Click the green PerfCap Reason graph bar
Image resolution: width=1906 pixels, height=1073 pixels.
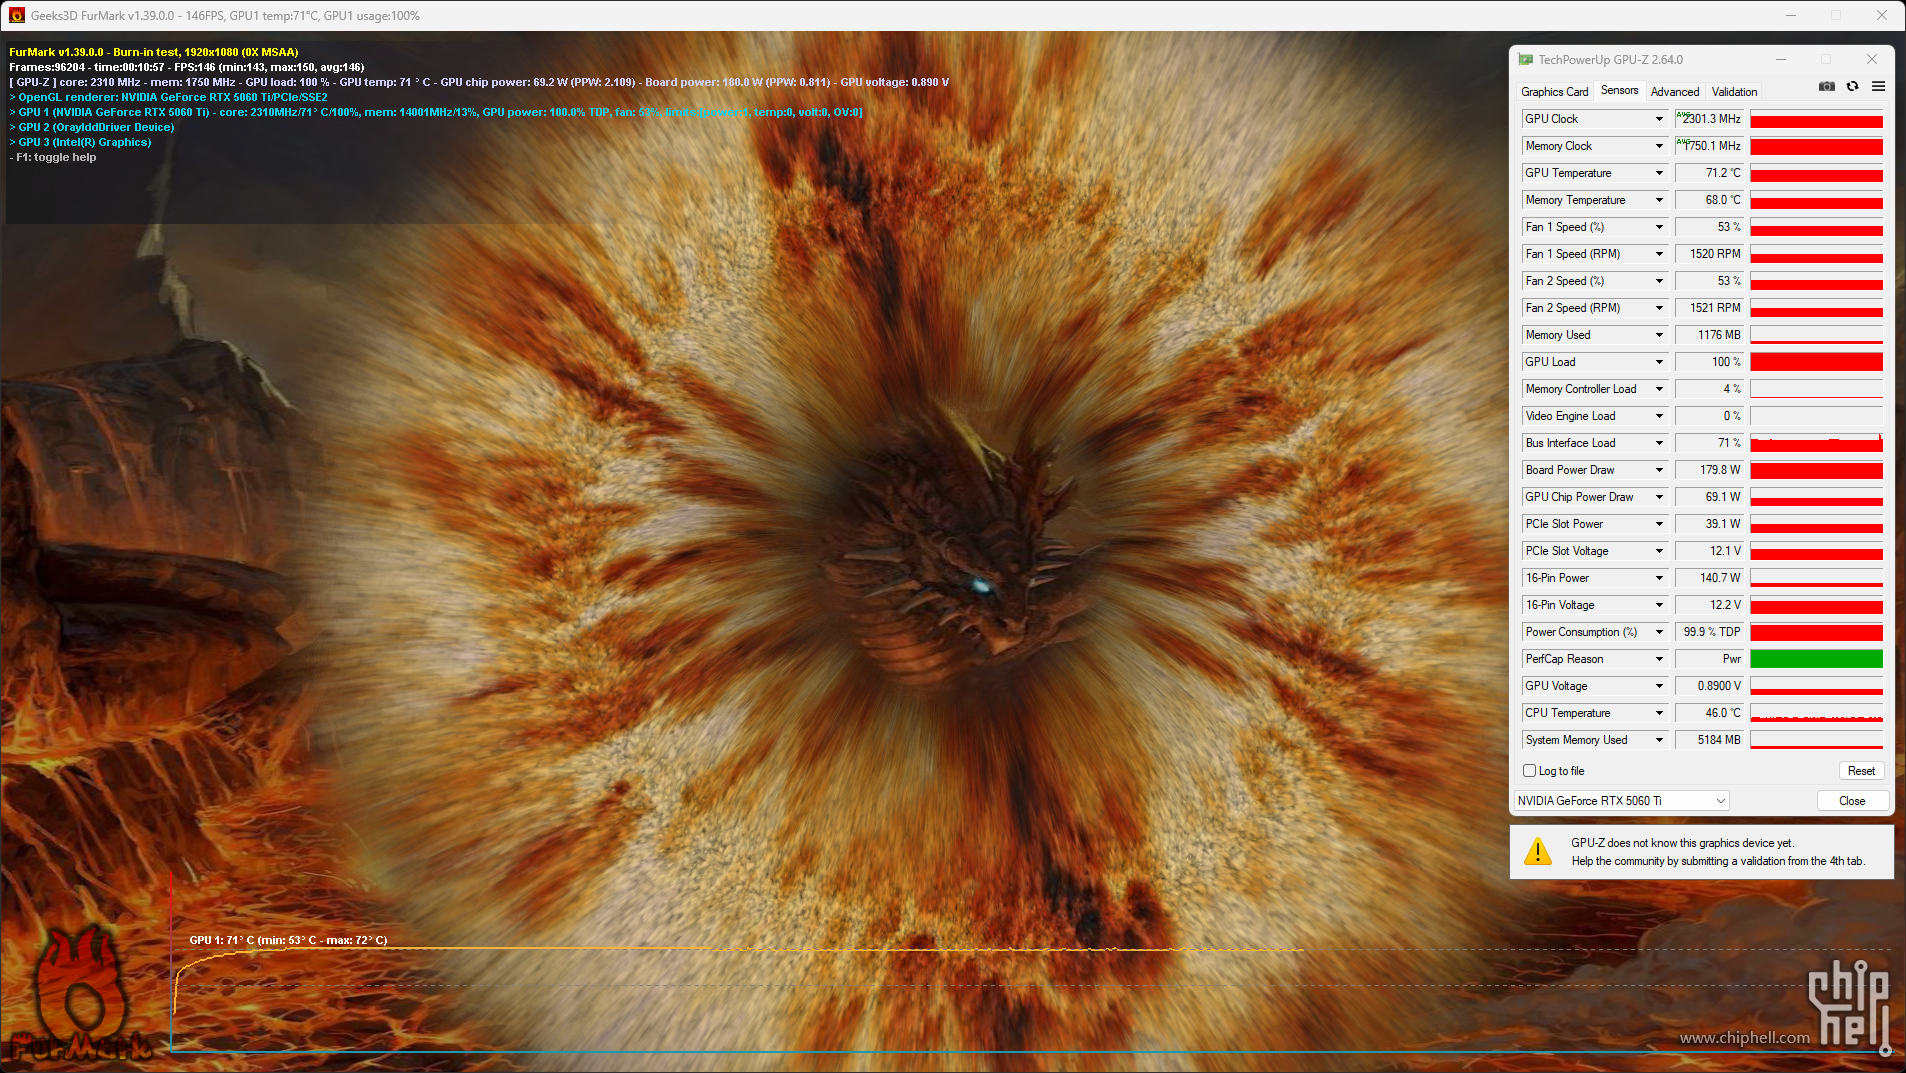tap(1816, 659)
